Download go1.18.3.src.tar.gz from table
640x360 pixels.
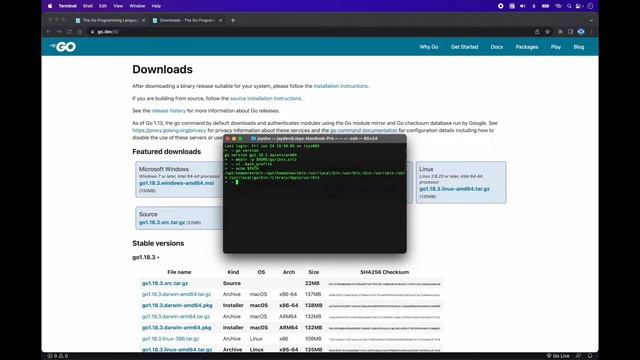tap(165, 283)
